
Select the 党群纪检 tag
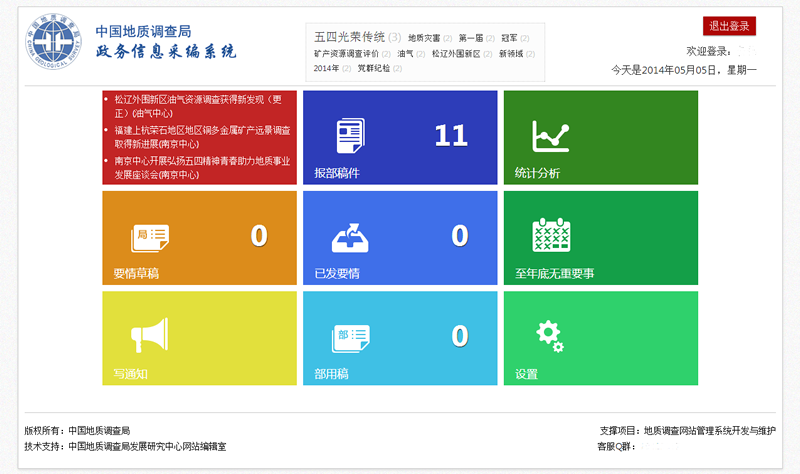(373, 68)
